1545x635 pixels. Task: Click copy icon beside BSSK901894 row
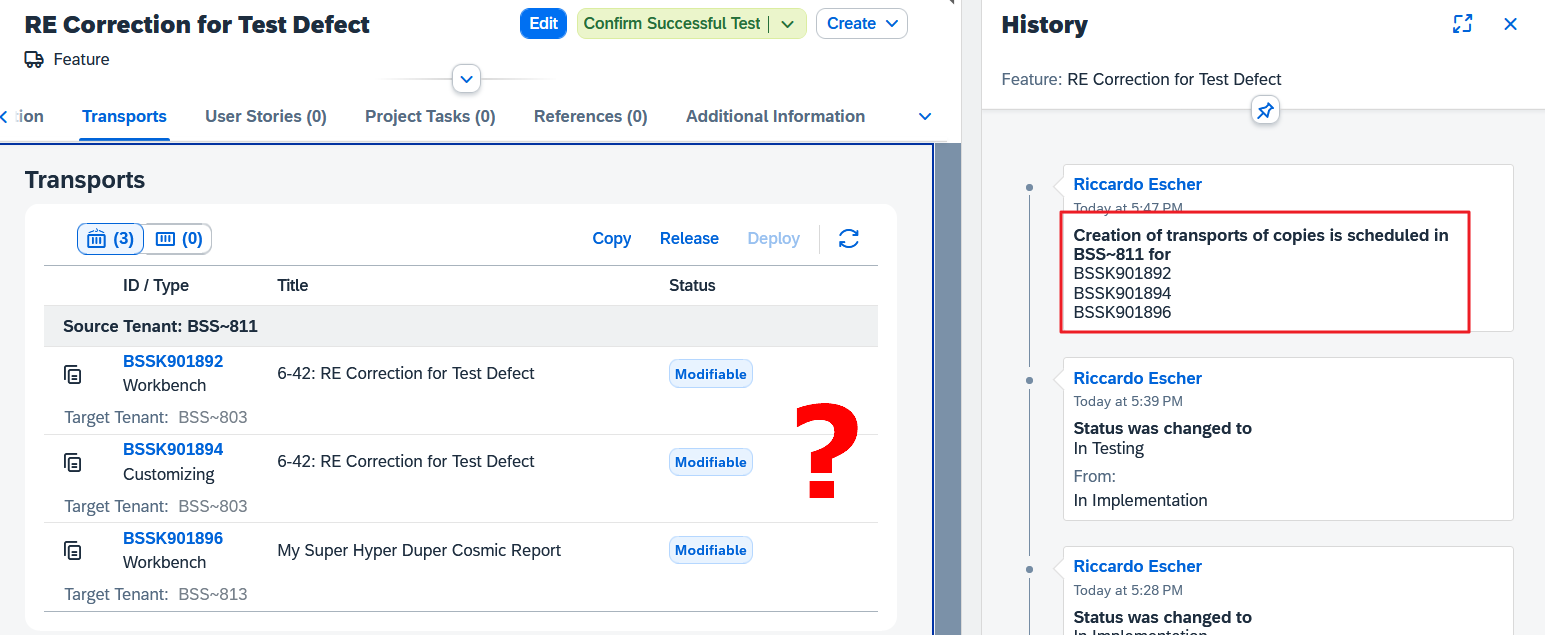pyautogui.click(x=73, y=462)
